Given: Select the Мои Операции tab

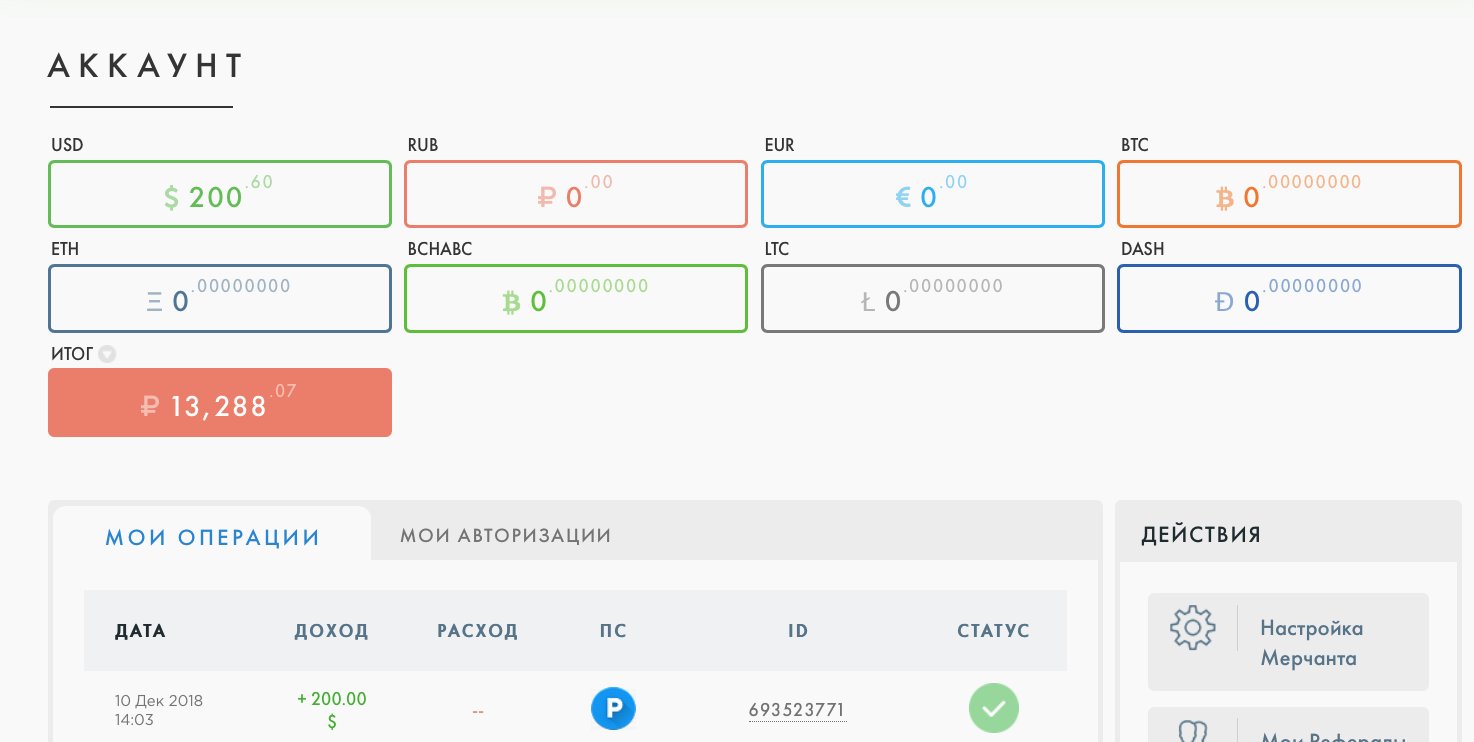Looking at the screenshot, I should coord(213,537).
